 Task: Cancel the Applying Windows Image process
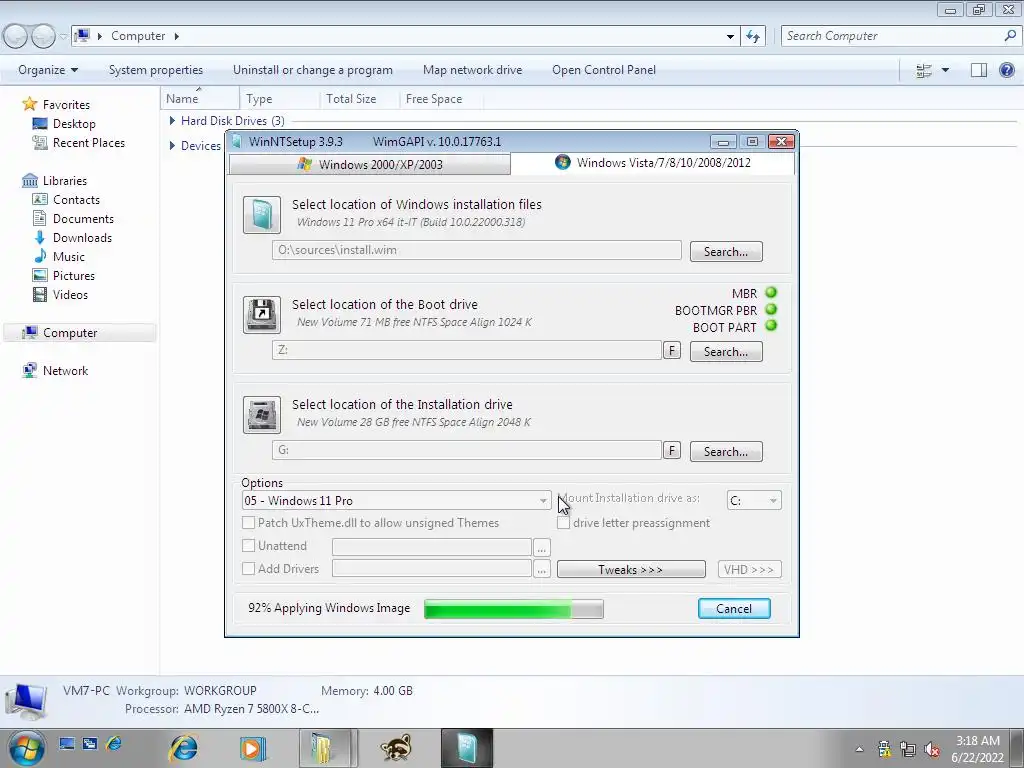(734, 609)
